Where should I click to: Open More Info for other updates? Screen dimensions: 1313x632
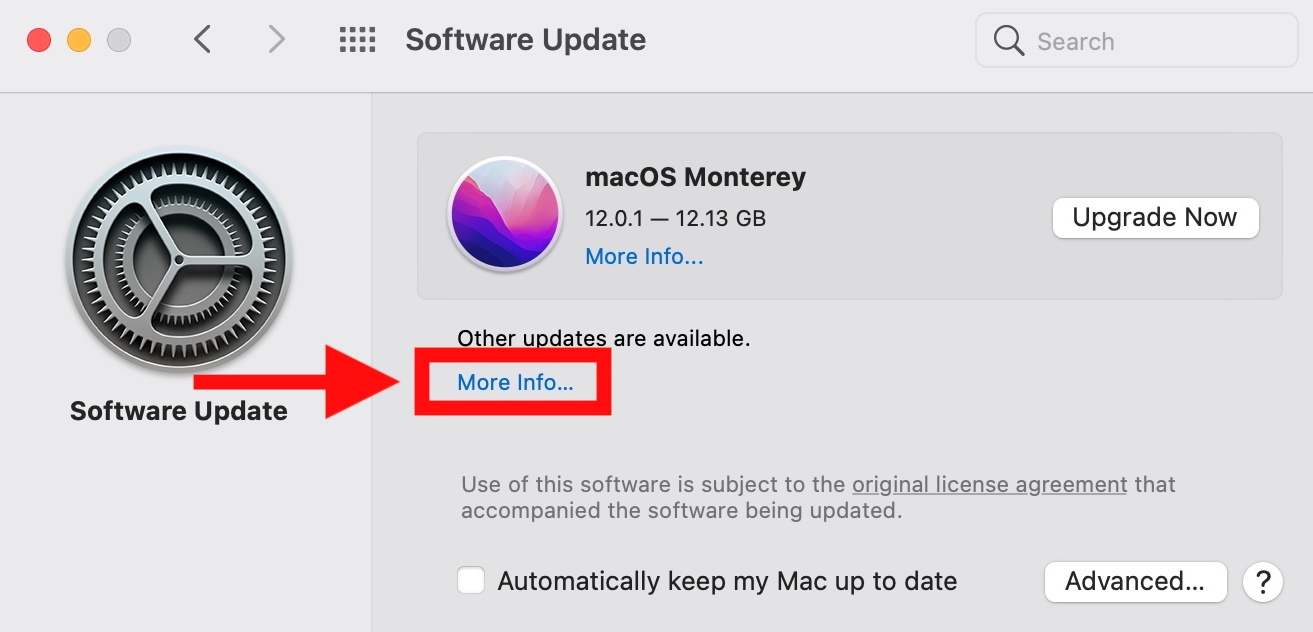515,383
